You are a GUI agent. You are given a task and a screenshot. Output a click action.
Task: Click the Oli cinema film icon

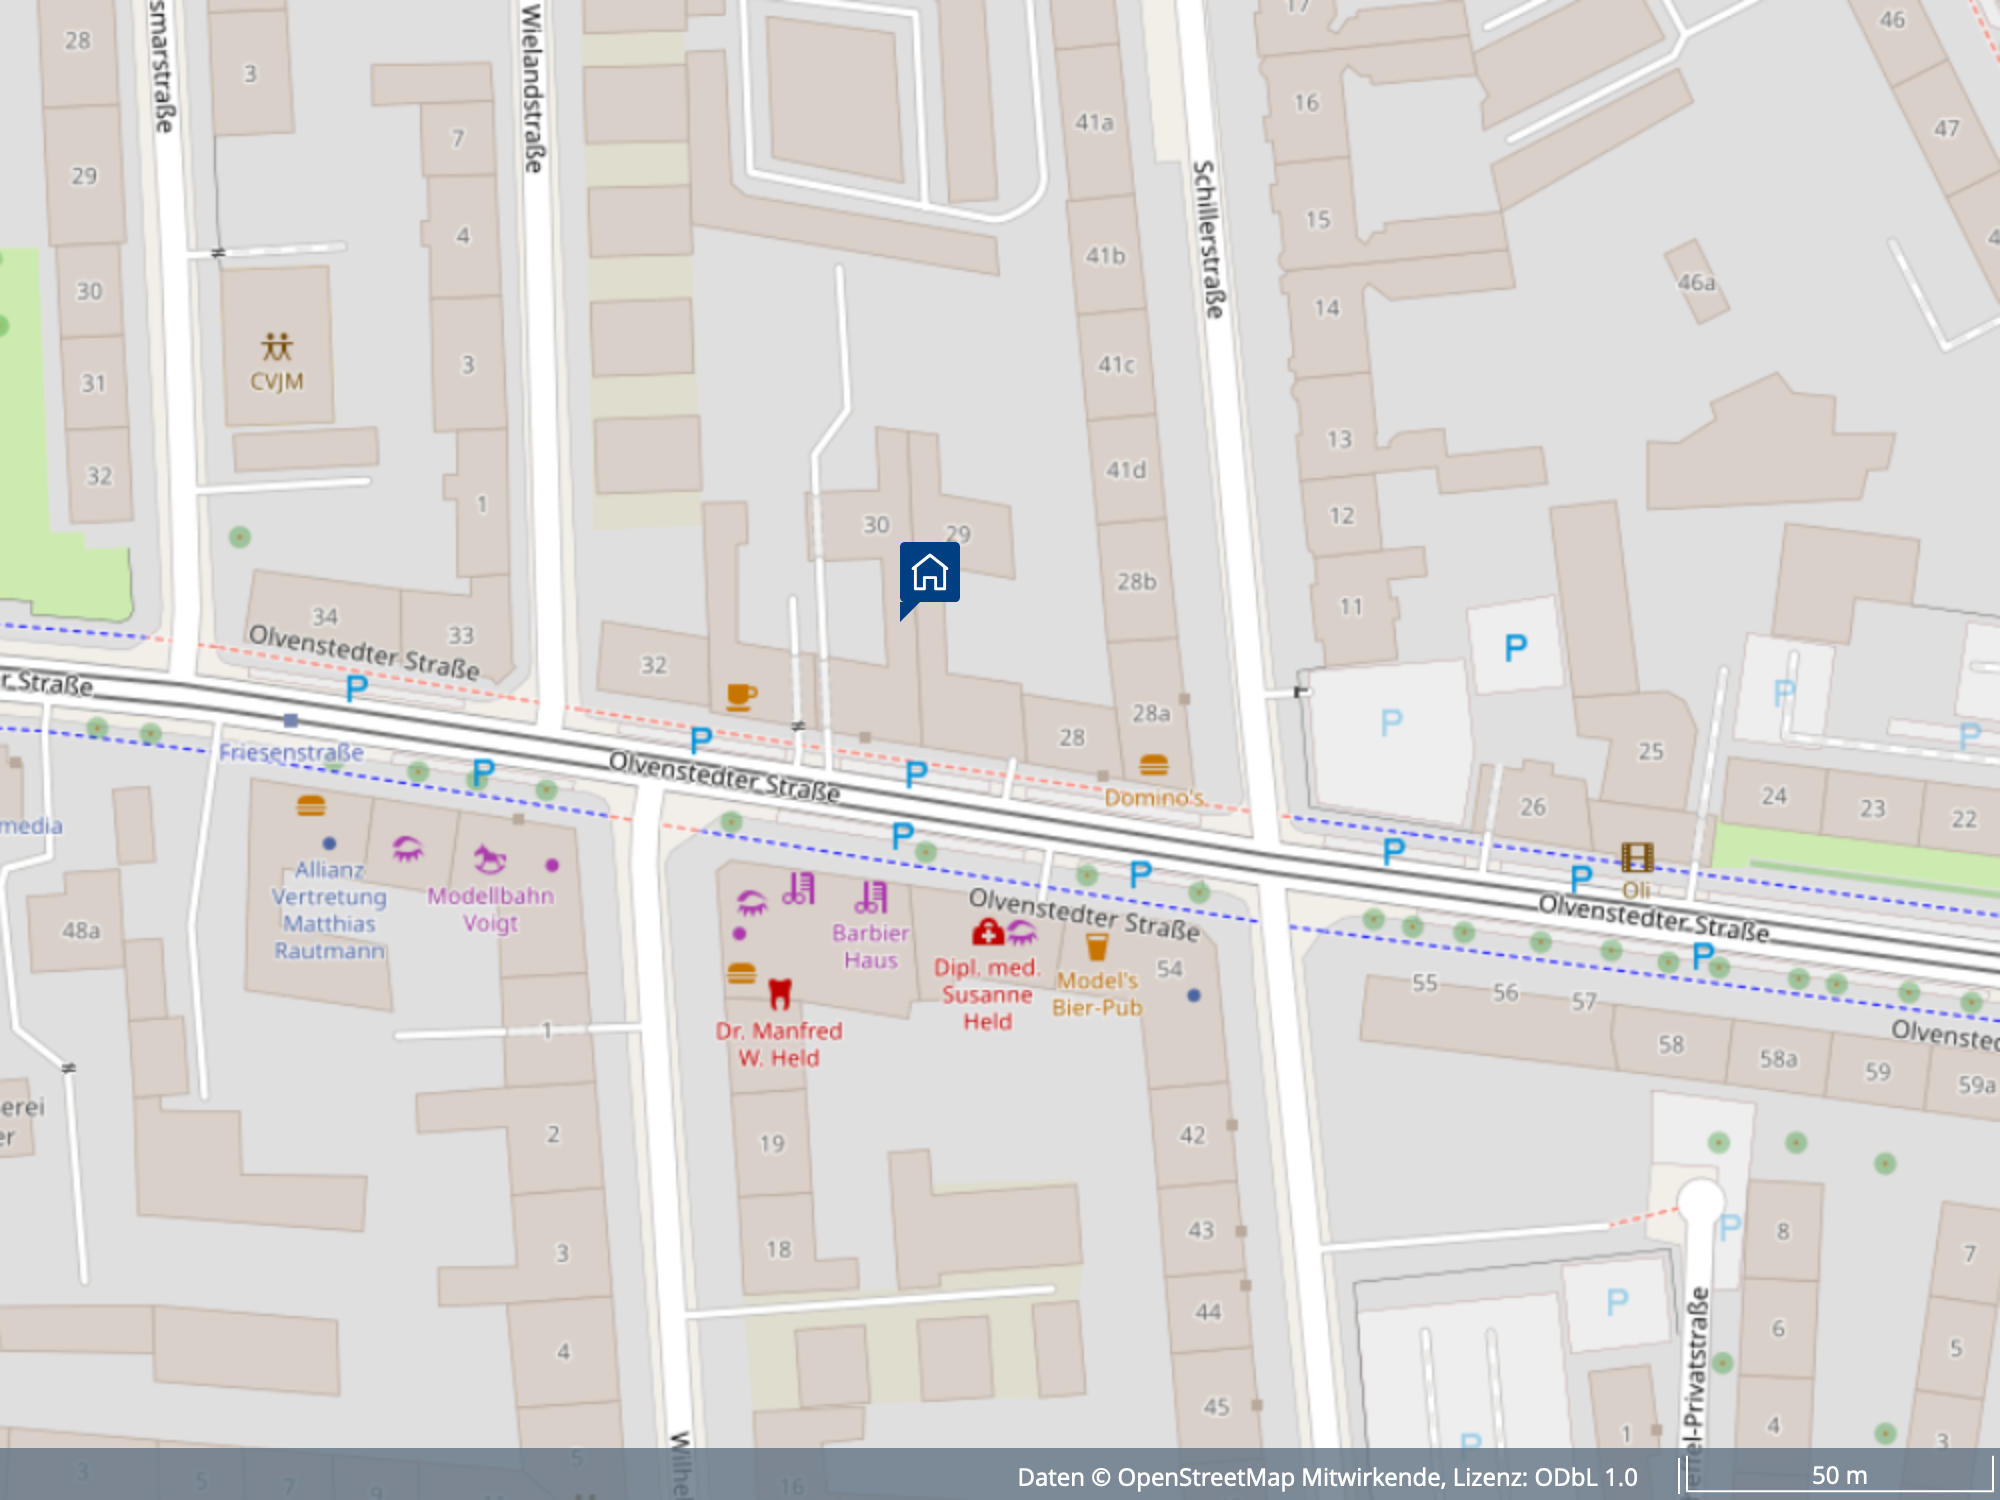[x=1636, y=857]
